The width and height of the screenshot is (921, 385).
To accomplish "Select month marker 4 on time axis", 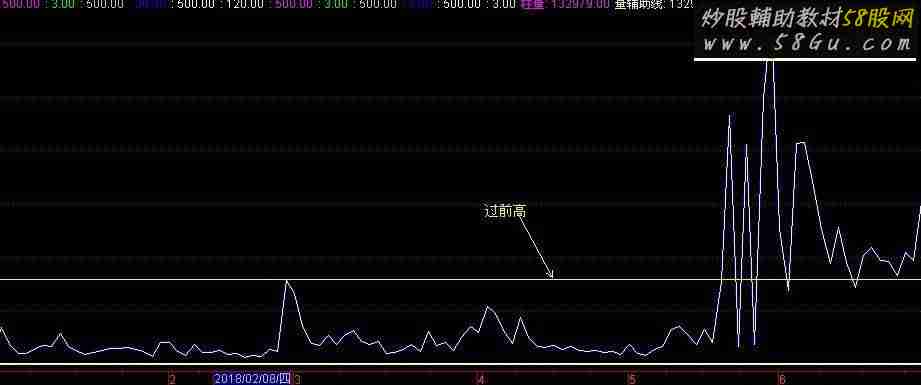I will click(x=481, y=380).
